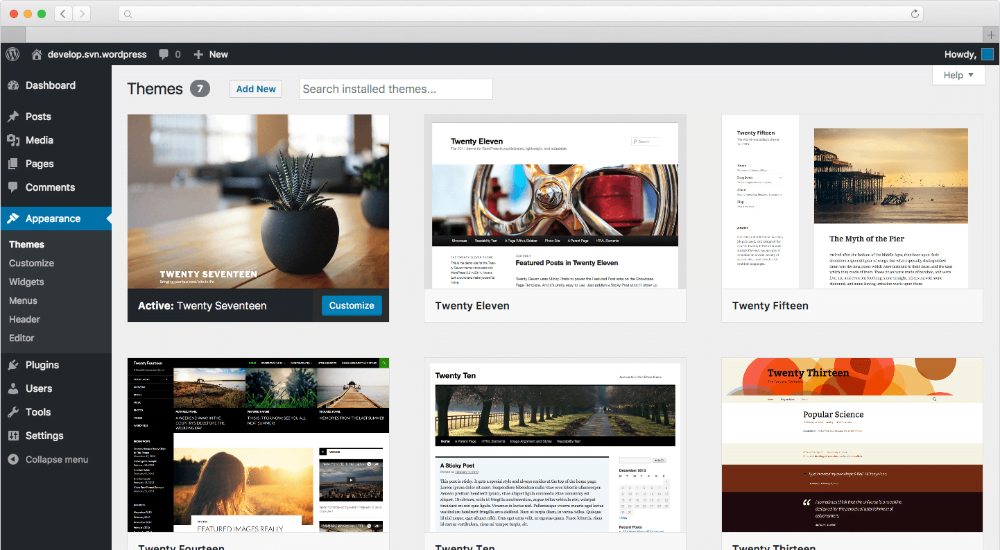
Task: Click the plus icon next to New
Action: coord(198,54)
